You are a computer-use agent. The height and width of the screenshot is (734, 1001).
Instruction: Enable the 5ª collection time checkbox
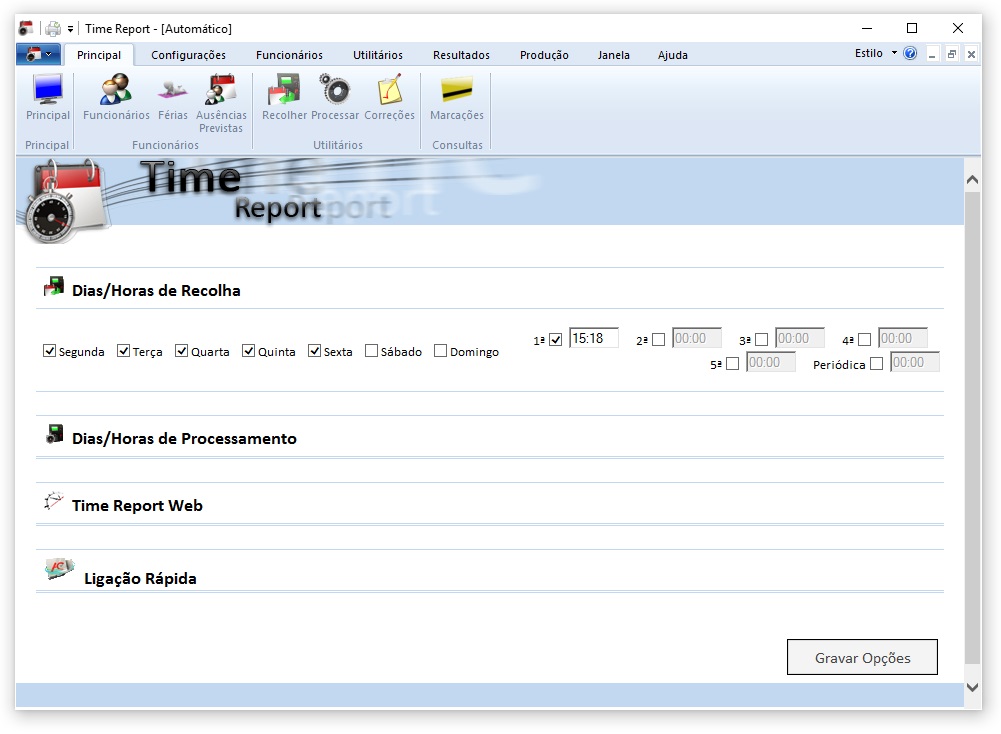732,364
